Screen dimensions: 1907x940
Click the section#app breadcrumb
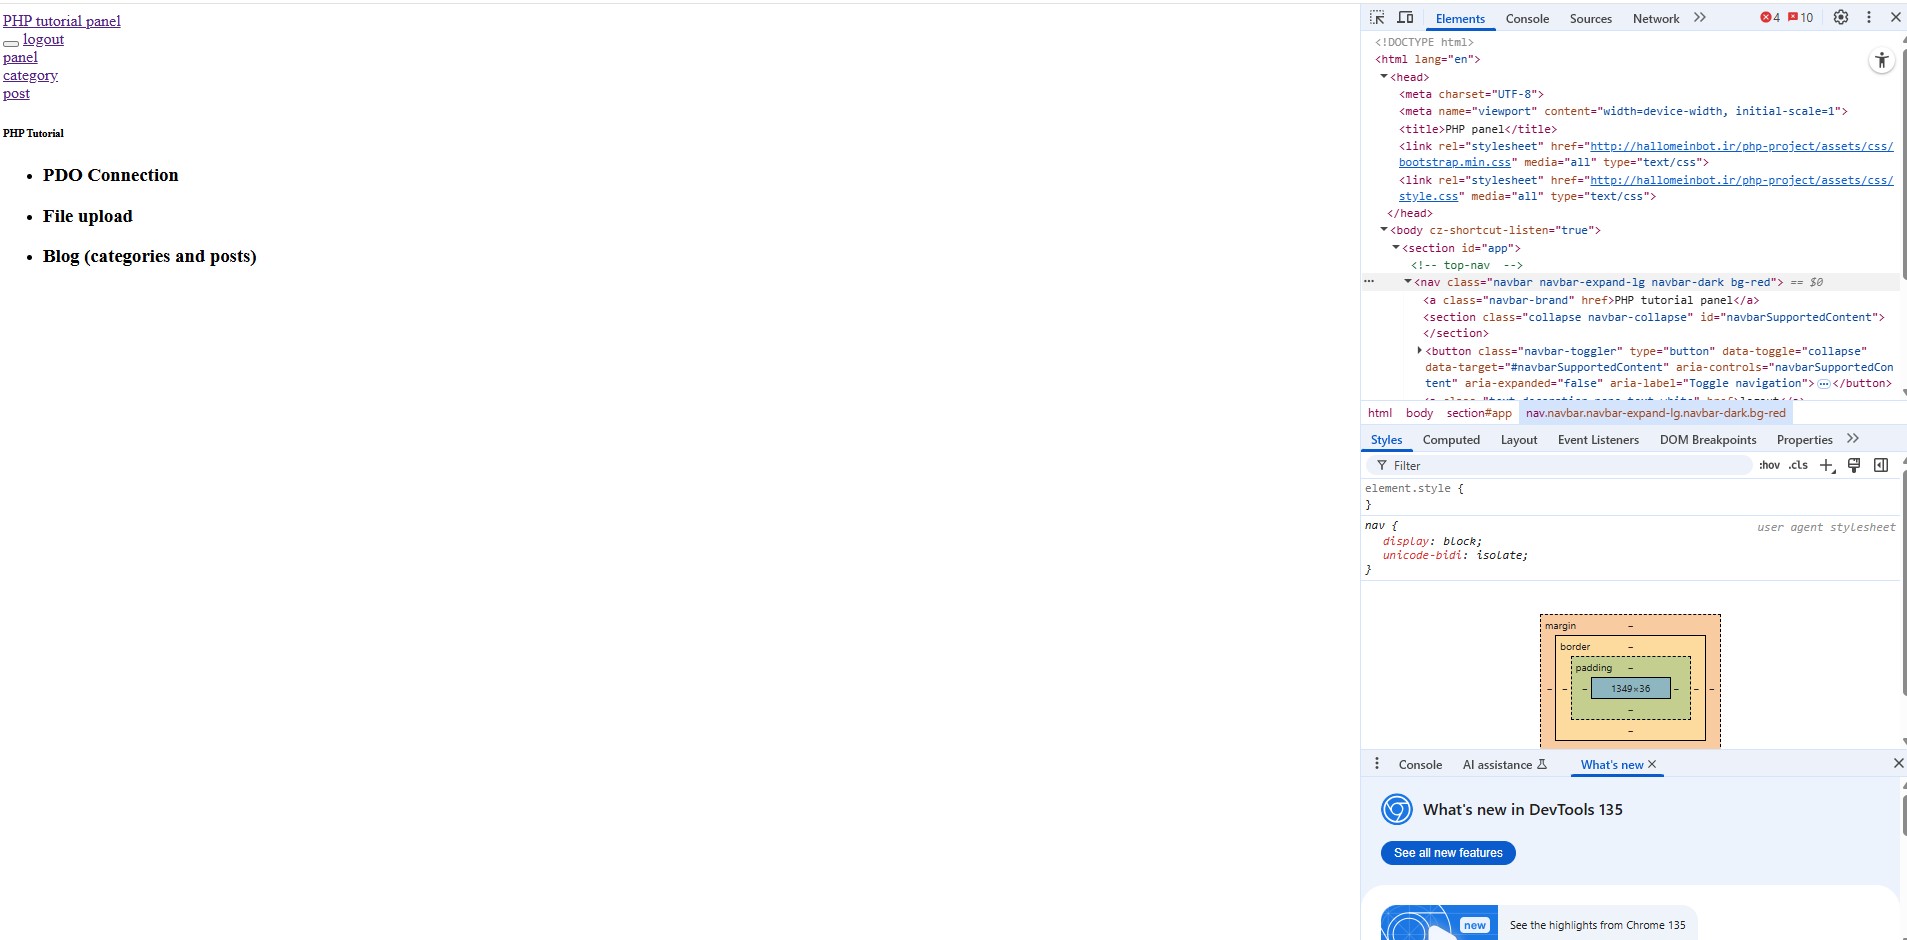pos(1479,413)
